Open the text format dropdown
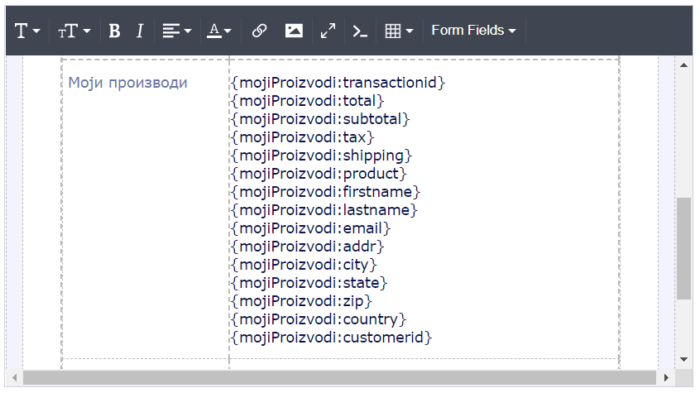This screenshot has height=393, width=700. point(27,31)
